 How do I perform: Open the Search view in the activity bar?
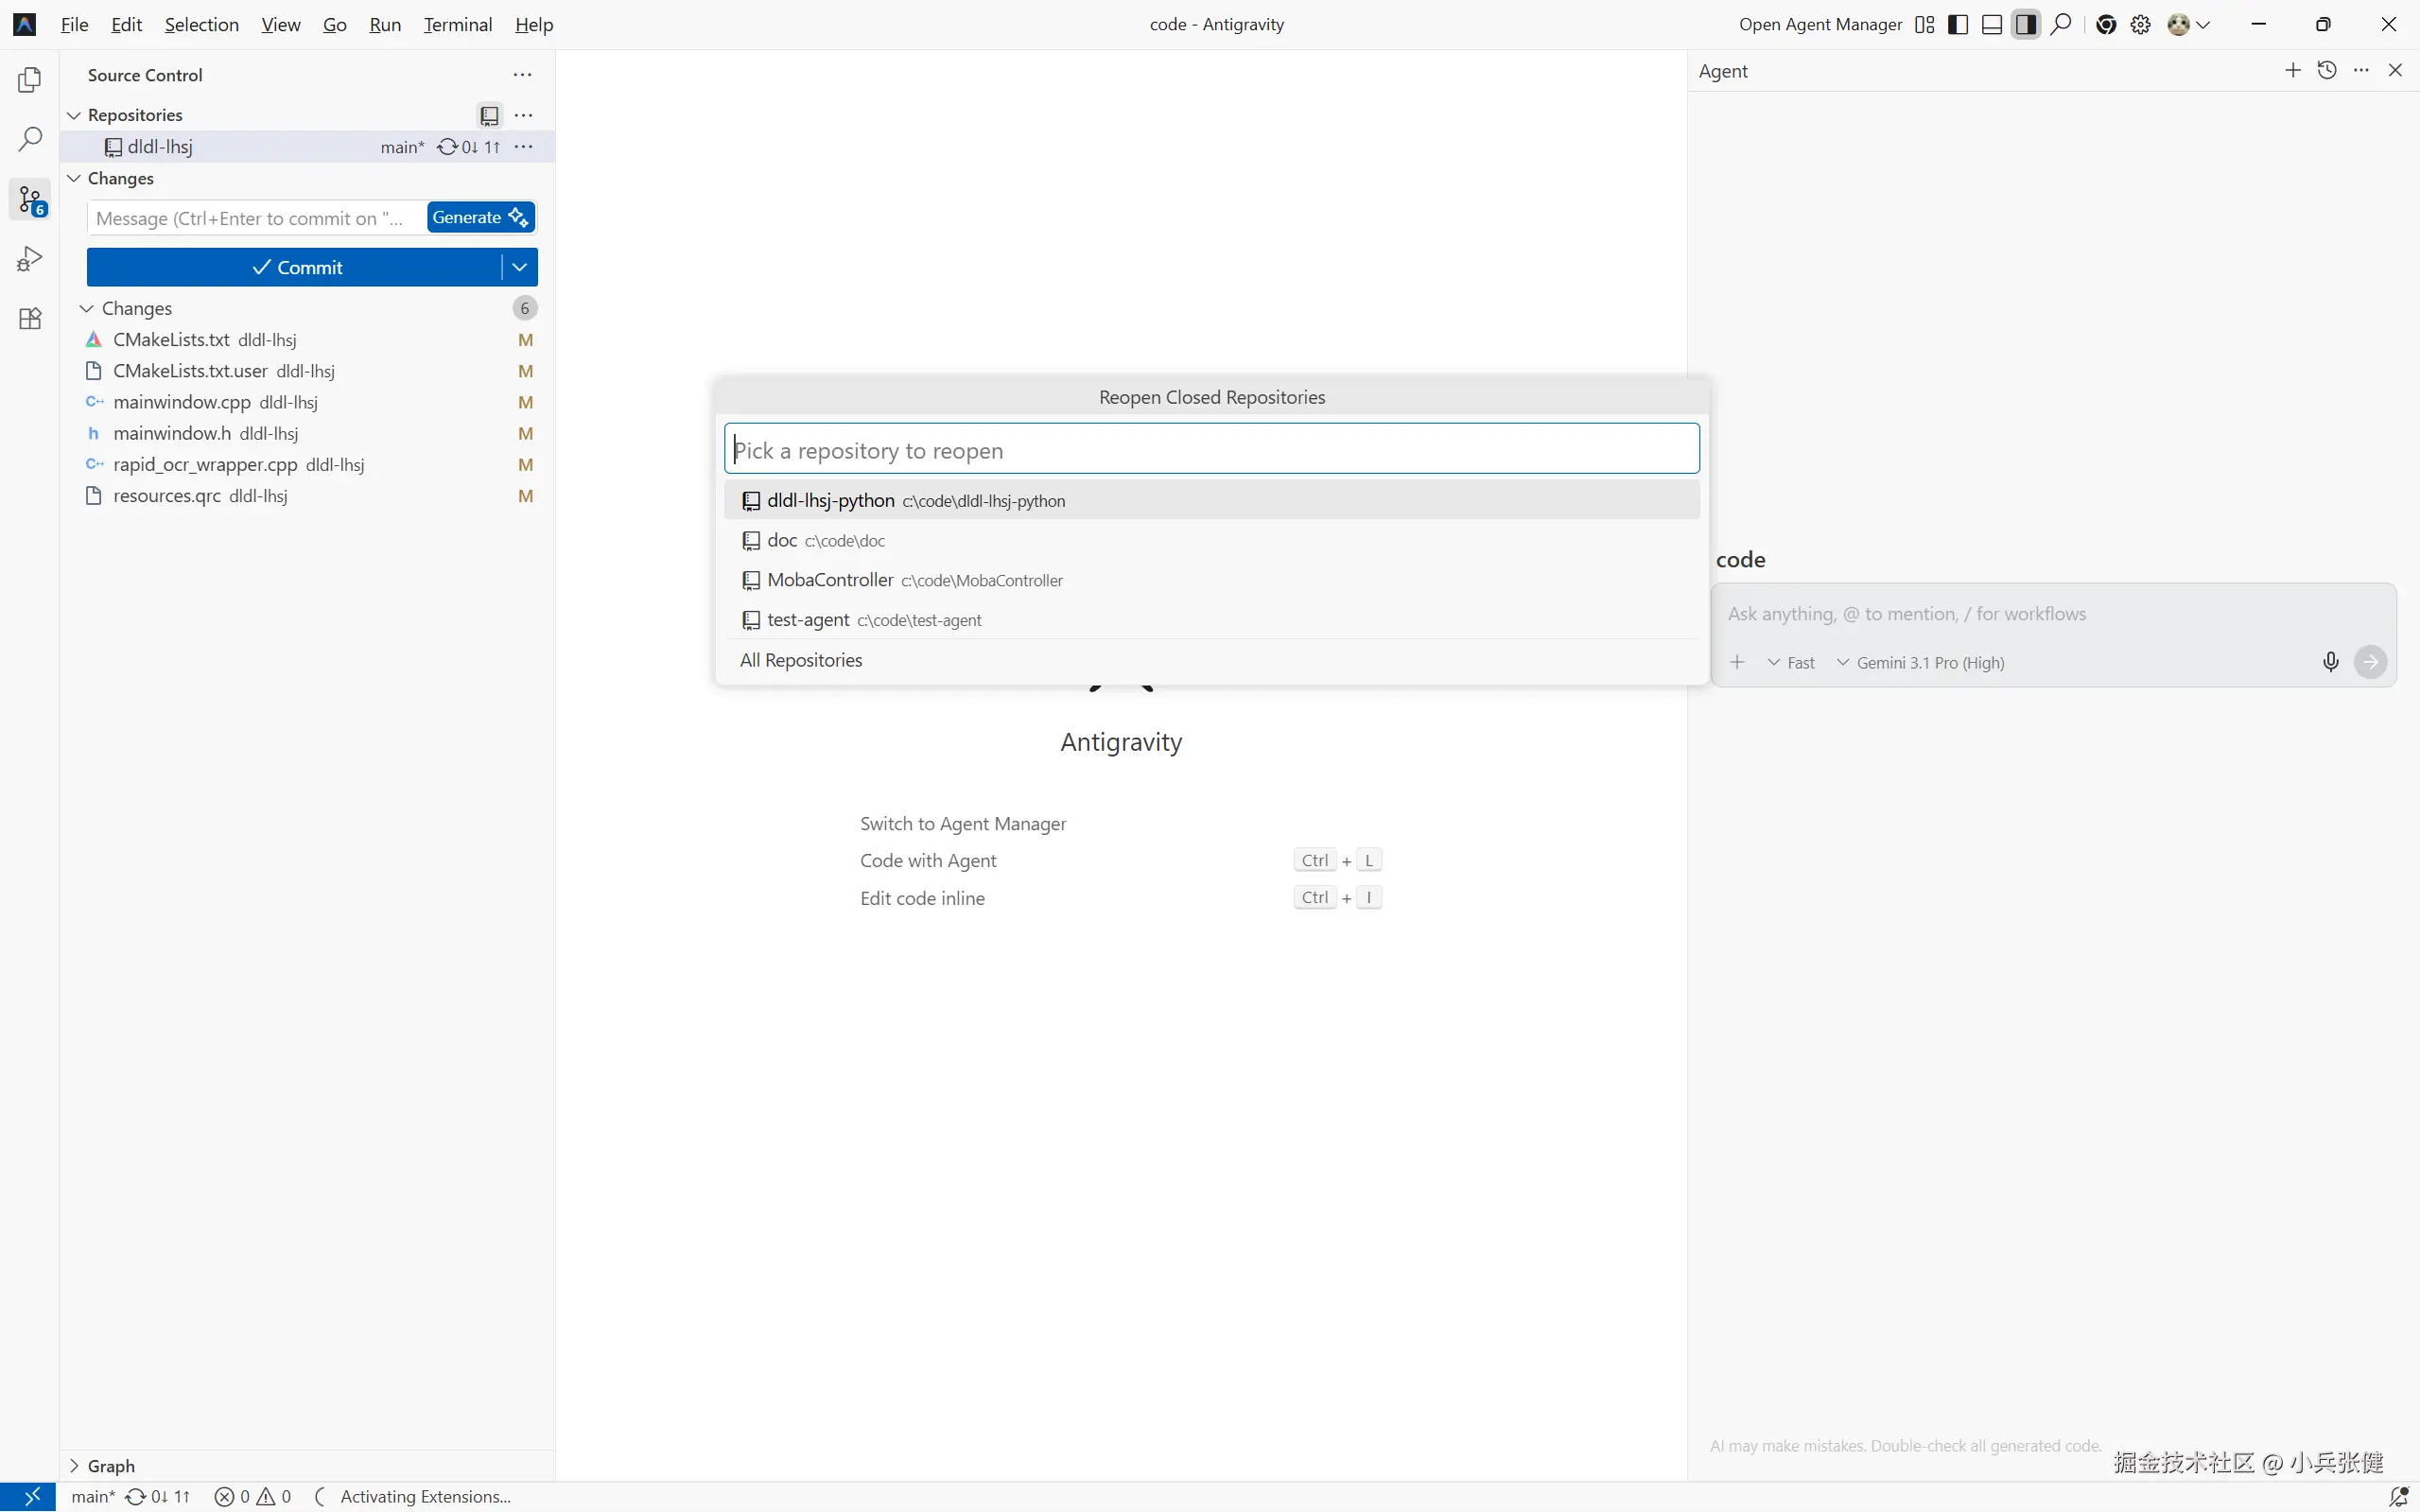coord(30,139)
